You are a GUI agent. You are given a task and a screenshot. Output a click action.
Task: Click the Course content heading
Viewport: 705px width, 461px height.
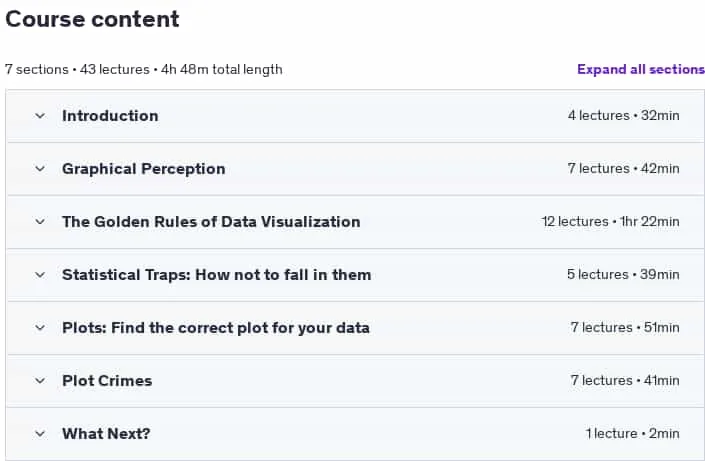(x=92, y=19)
